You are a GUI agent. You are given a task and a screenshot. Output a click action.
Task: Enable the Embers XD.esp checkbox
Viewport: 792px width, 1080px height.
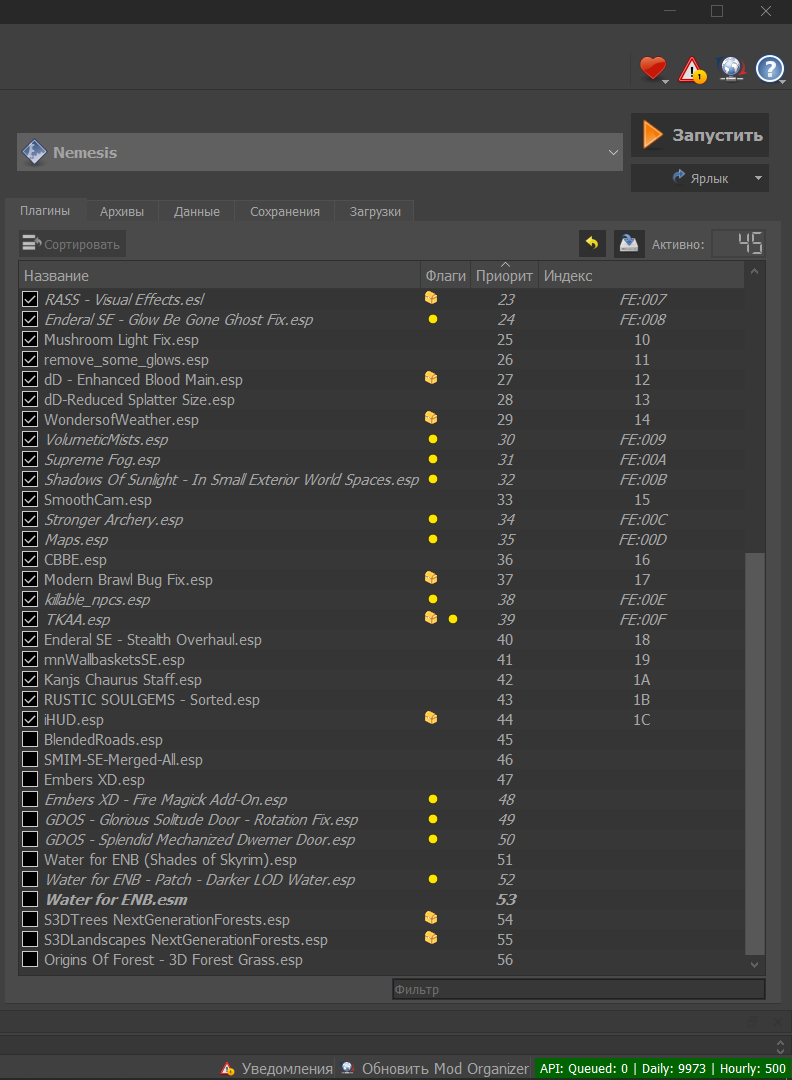[30, 779]
